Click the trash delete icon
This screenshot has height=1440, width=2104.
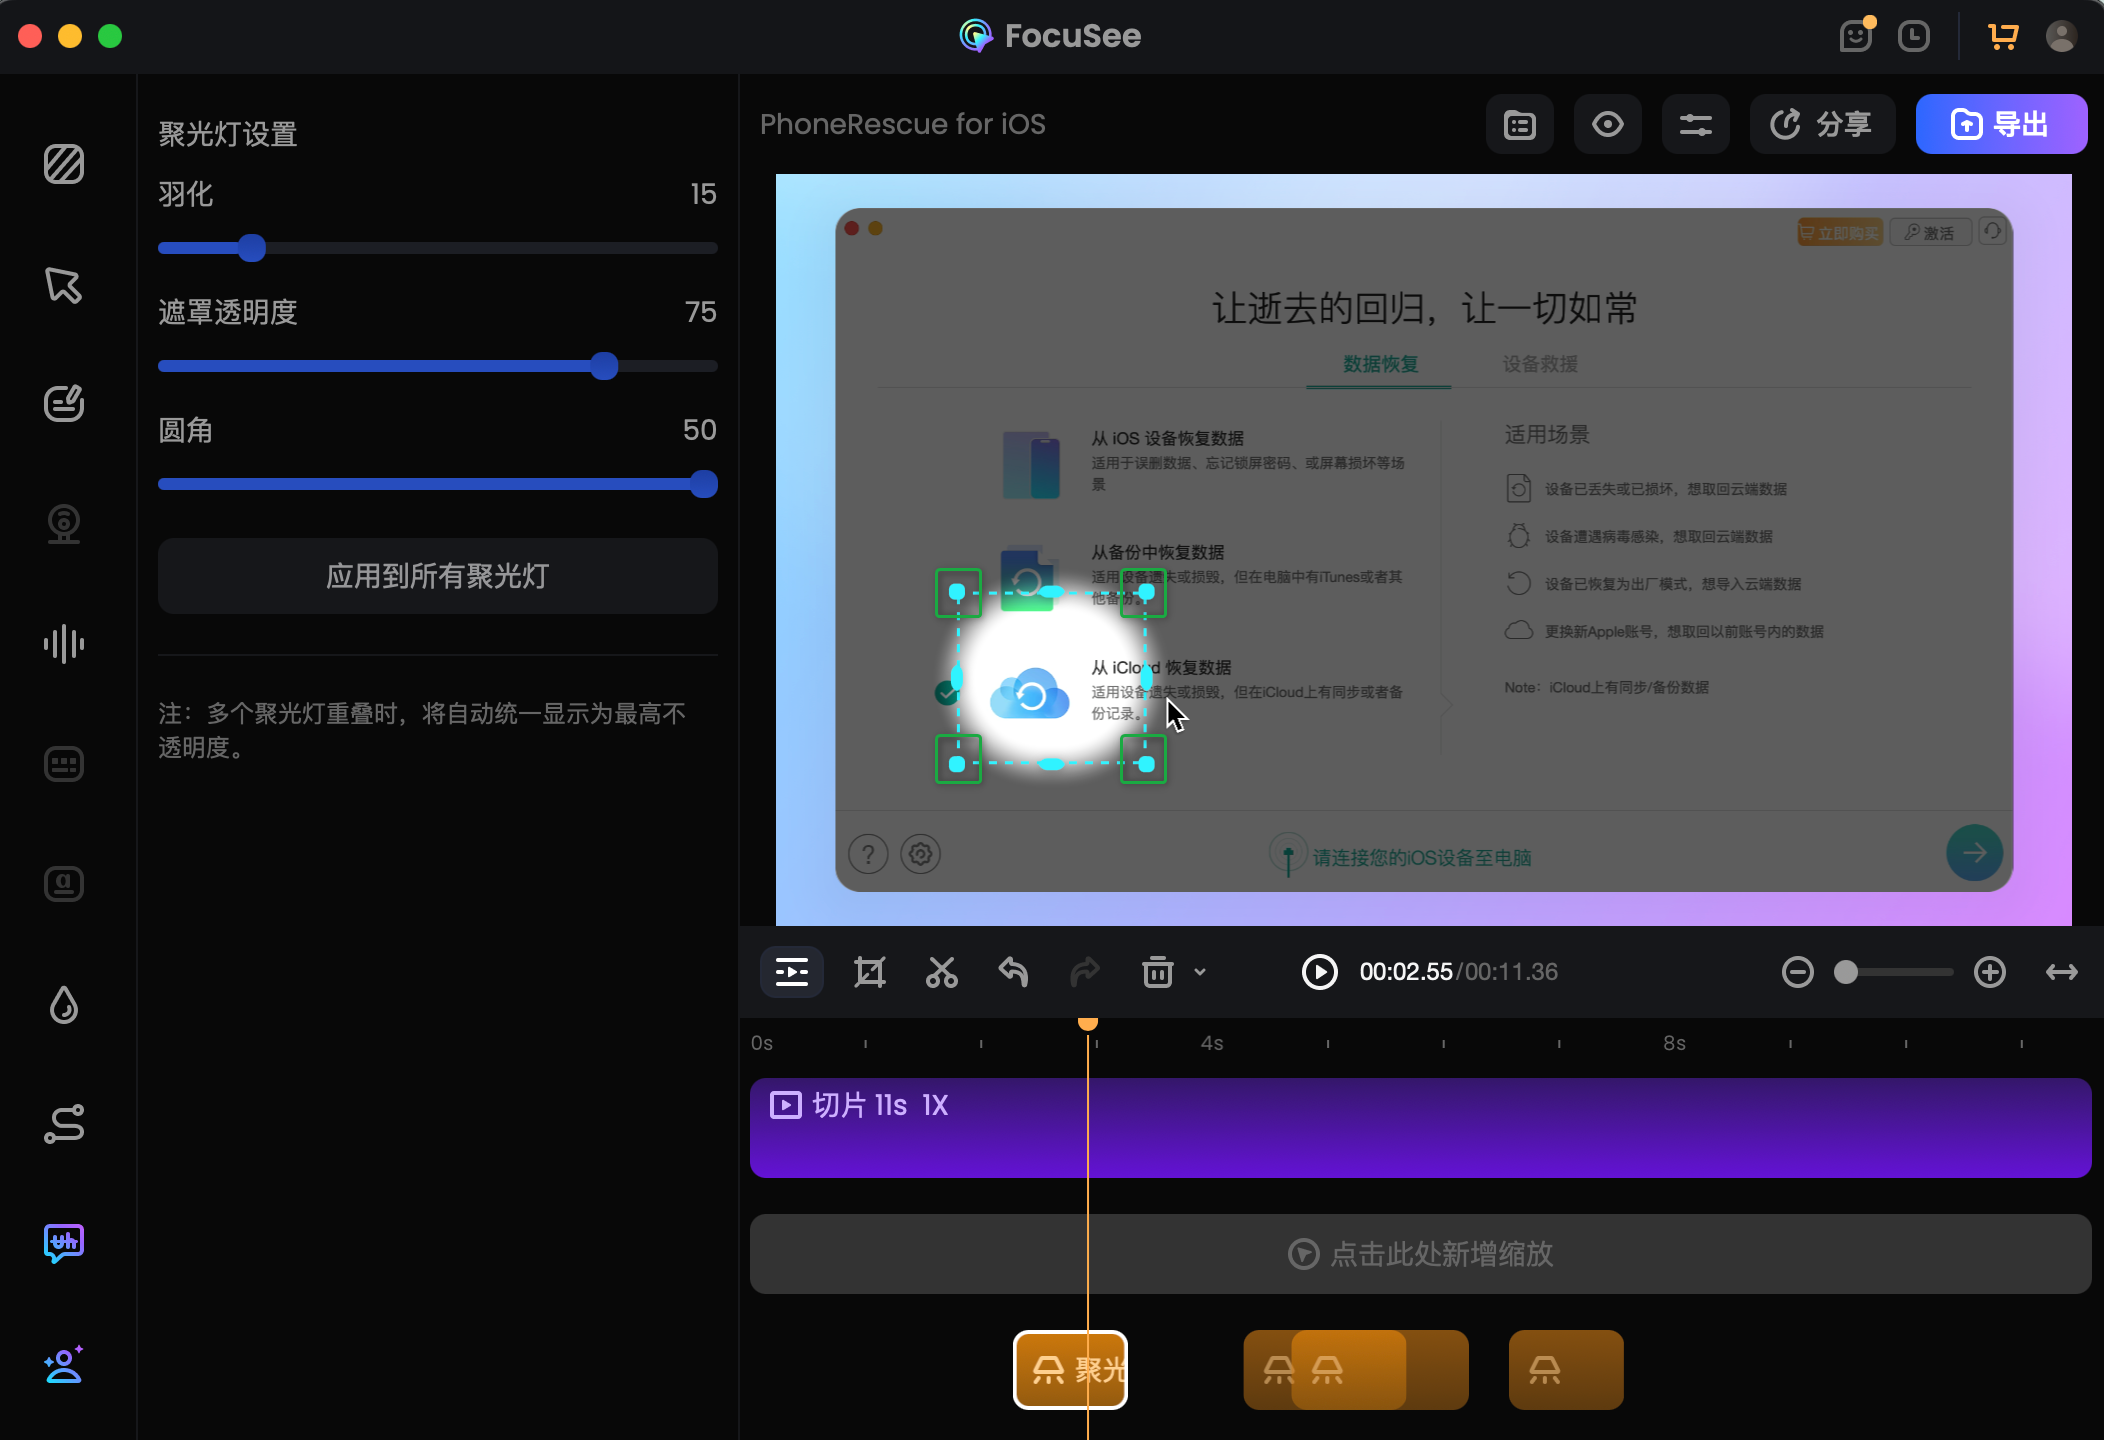click(x=1158, y=972)
